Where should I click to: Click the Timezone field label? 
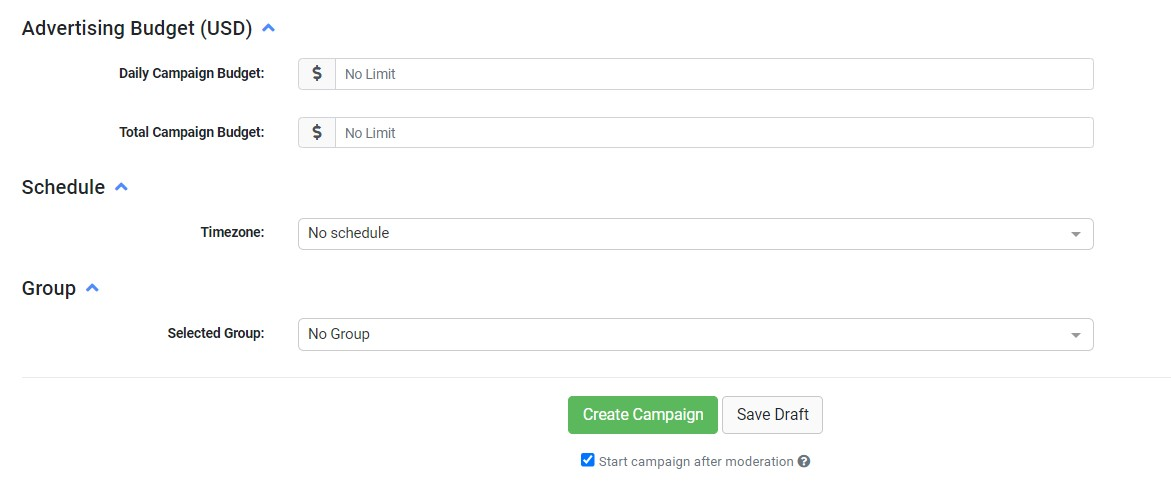click(x=232, y=232)
